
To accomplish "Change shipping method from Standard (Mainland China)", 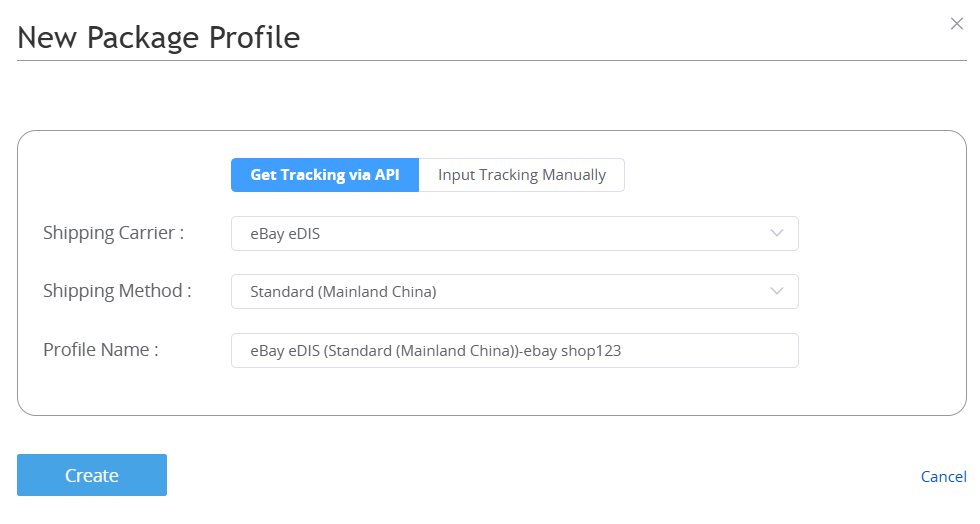I will (x=515, y=291).
